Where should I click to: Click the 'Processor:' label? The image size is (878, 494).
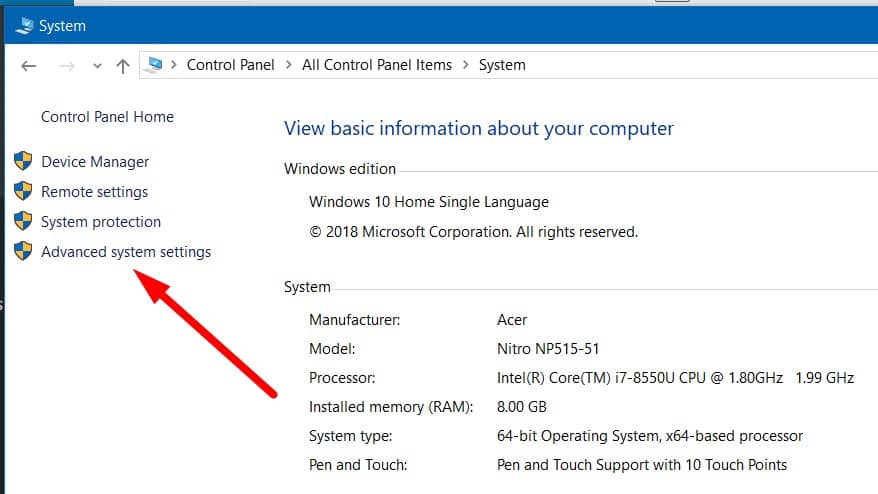click(342, 378)
